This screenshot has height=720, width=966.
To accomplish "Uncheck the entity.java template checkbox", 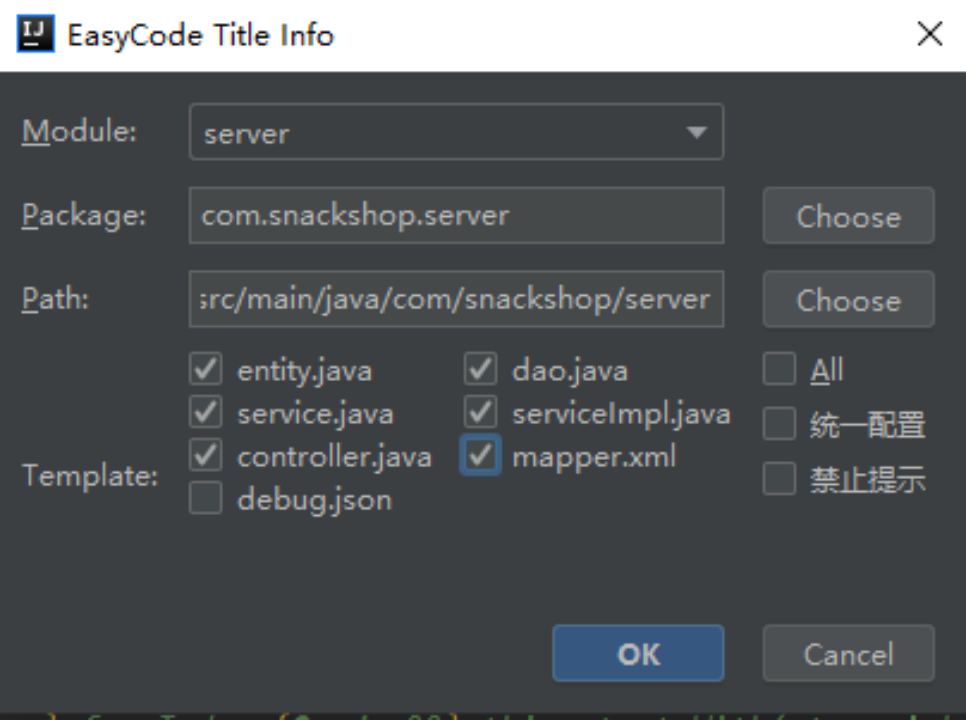I will coord(205,370).
